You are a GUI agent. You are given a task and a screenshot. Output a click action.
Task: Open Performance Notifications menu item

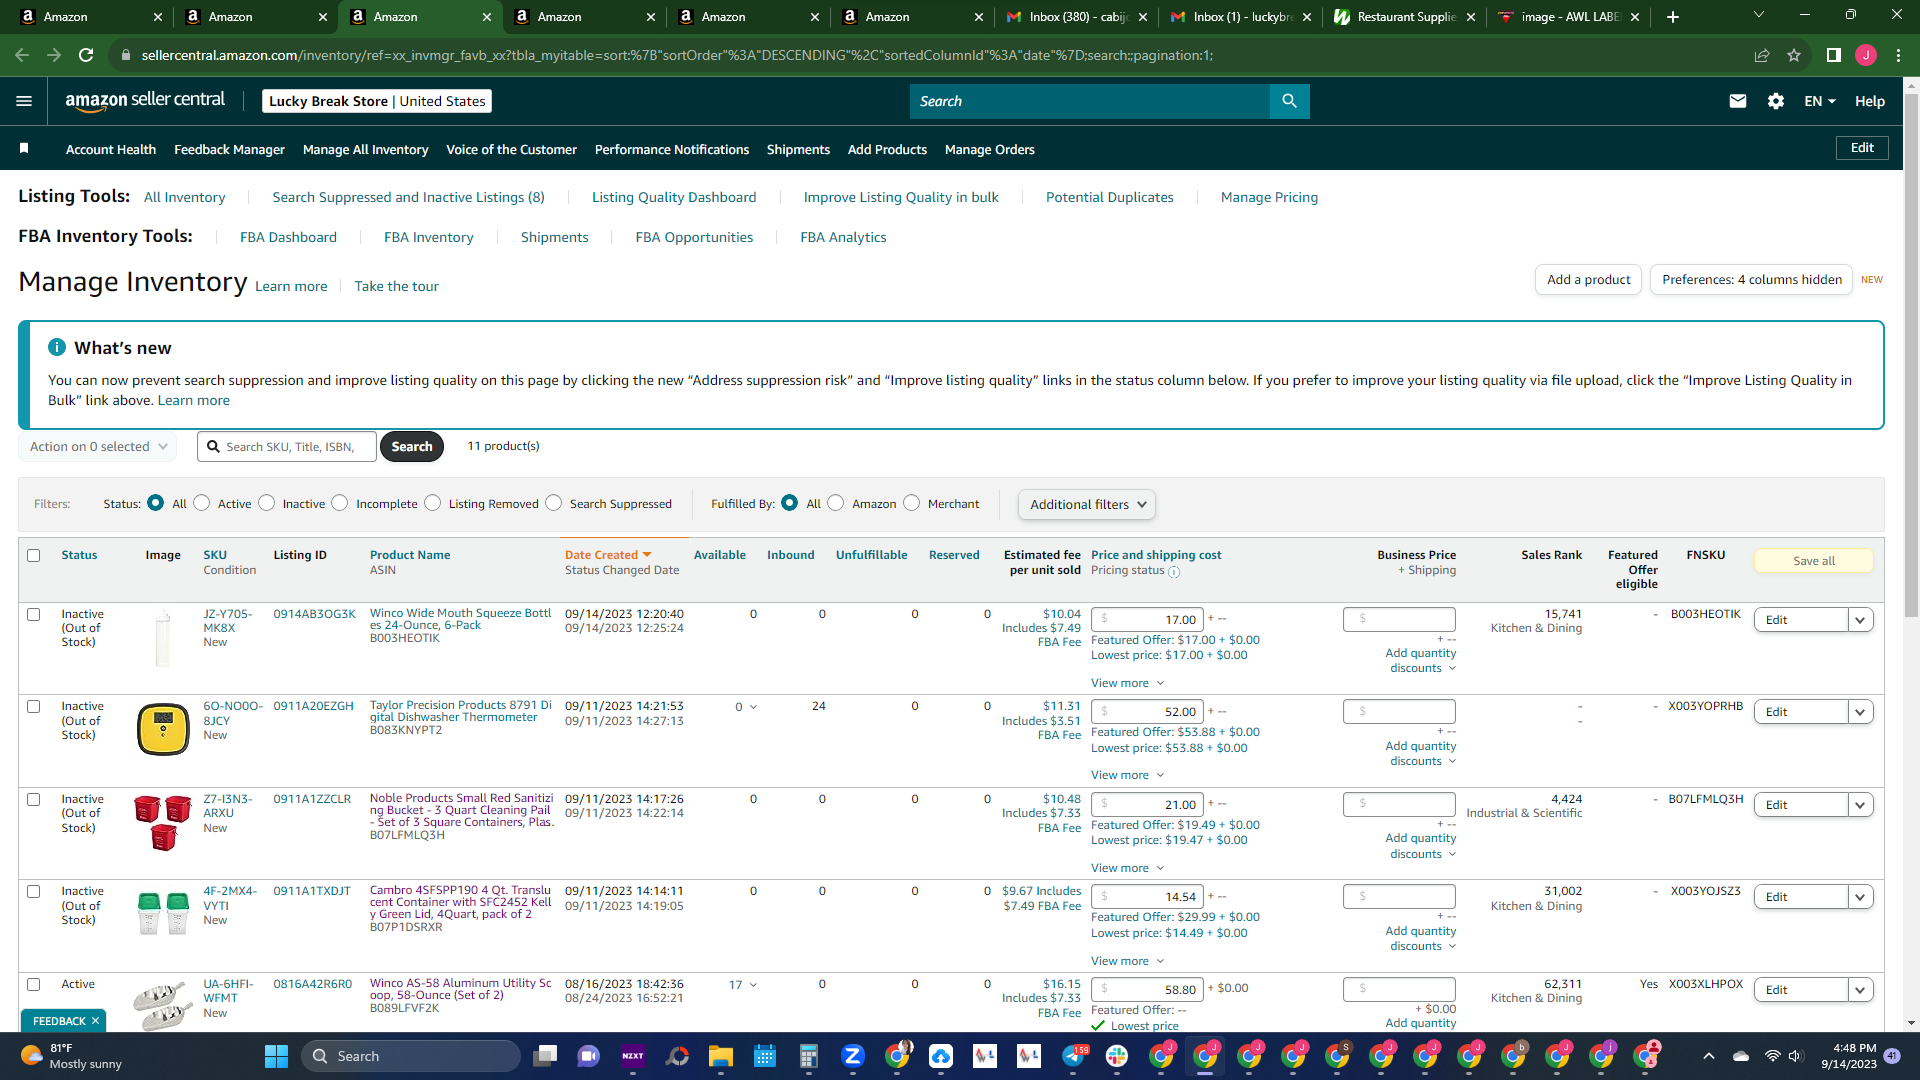pyautogui.click(x=672, y=149)
